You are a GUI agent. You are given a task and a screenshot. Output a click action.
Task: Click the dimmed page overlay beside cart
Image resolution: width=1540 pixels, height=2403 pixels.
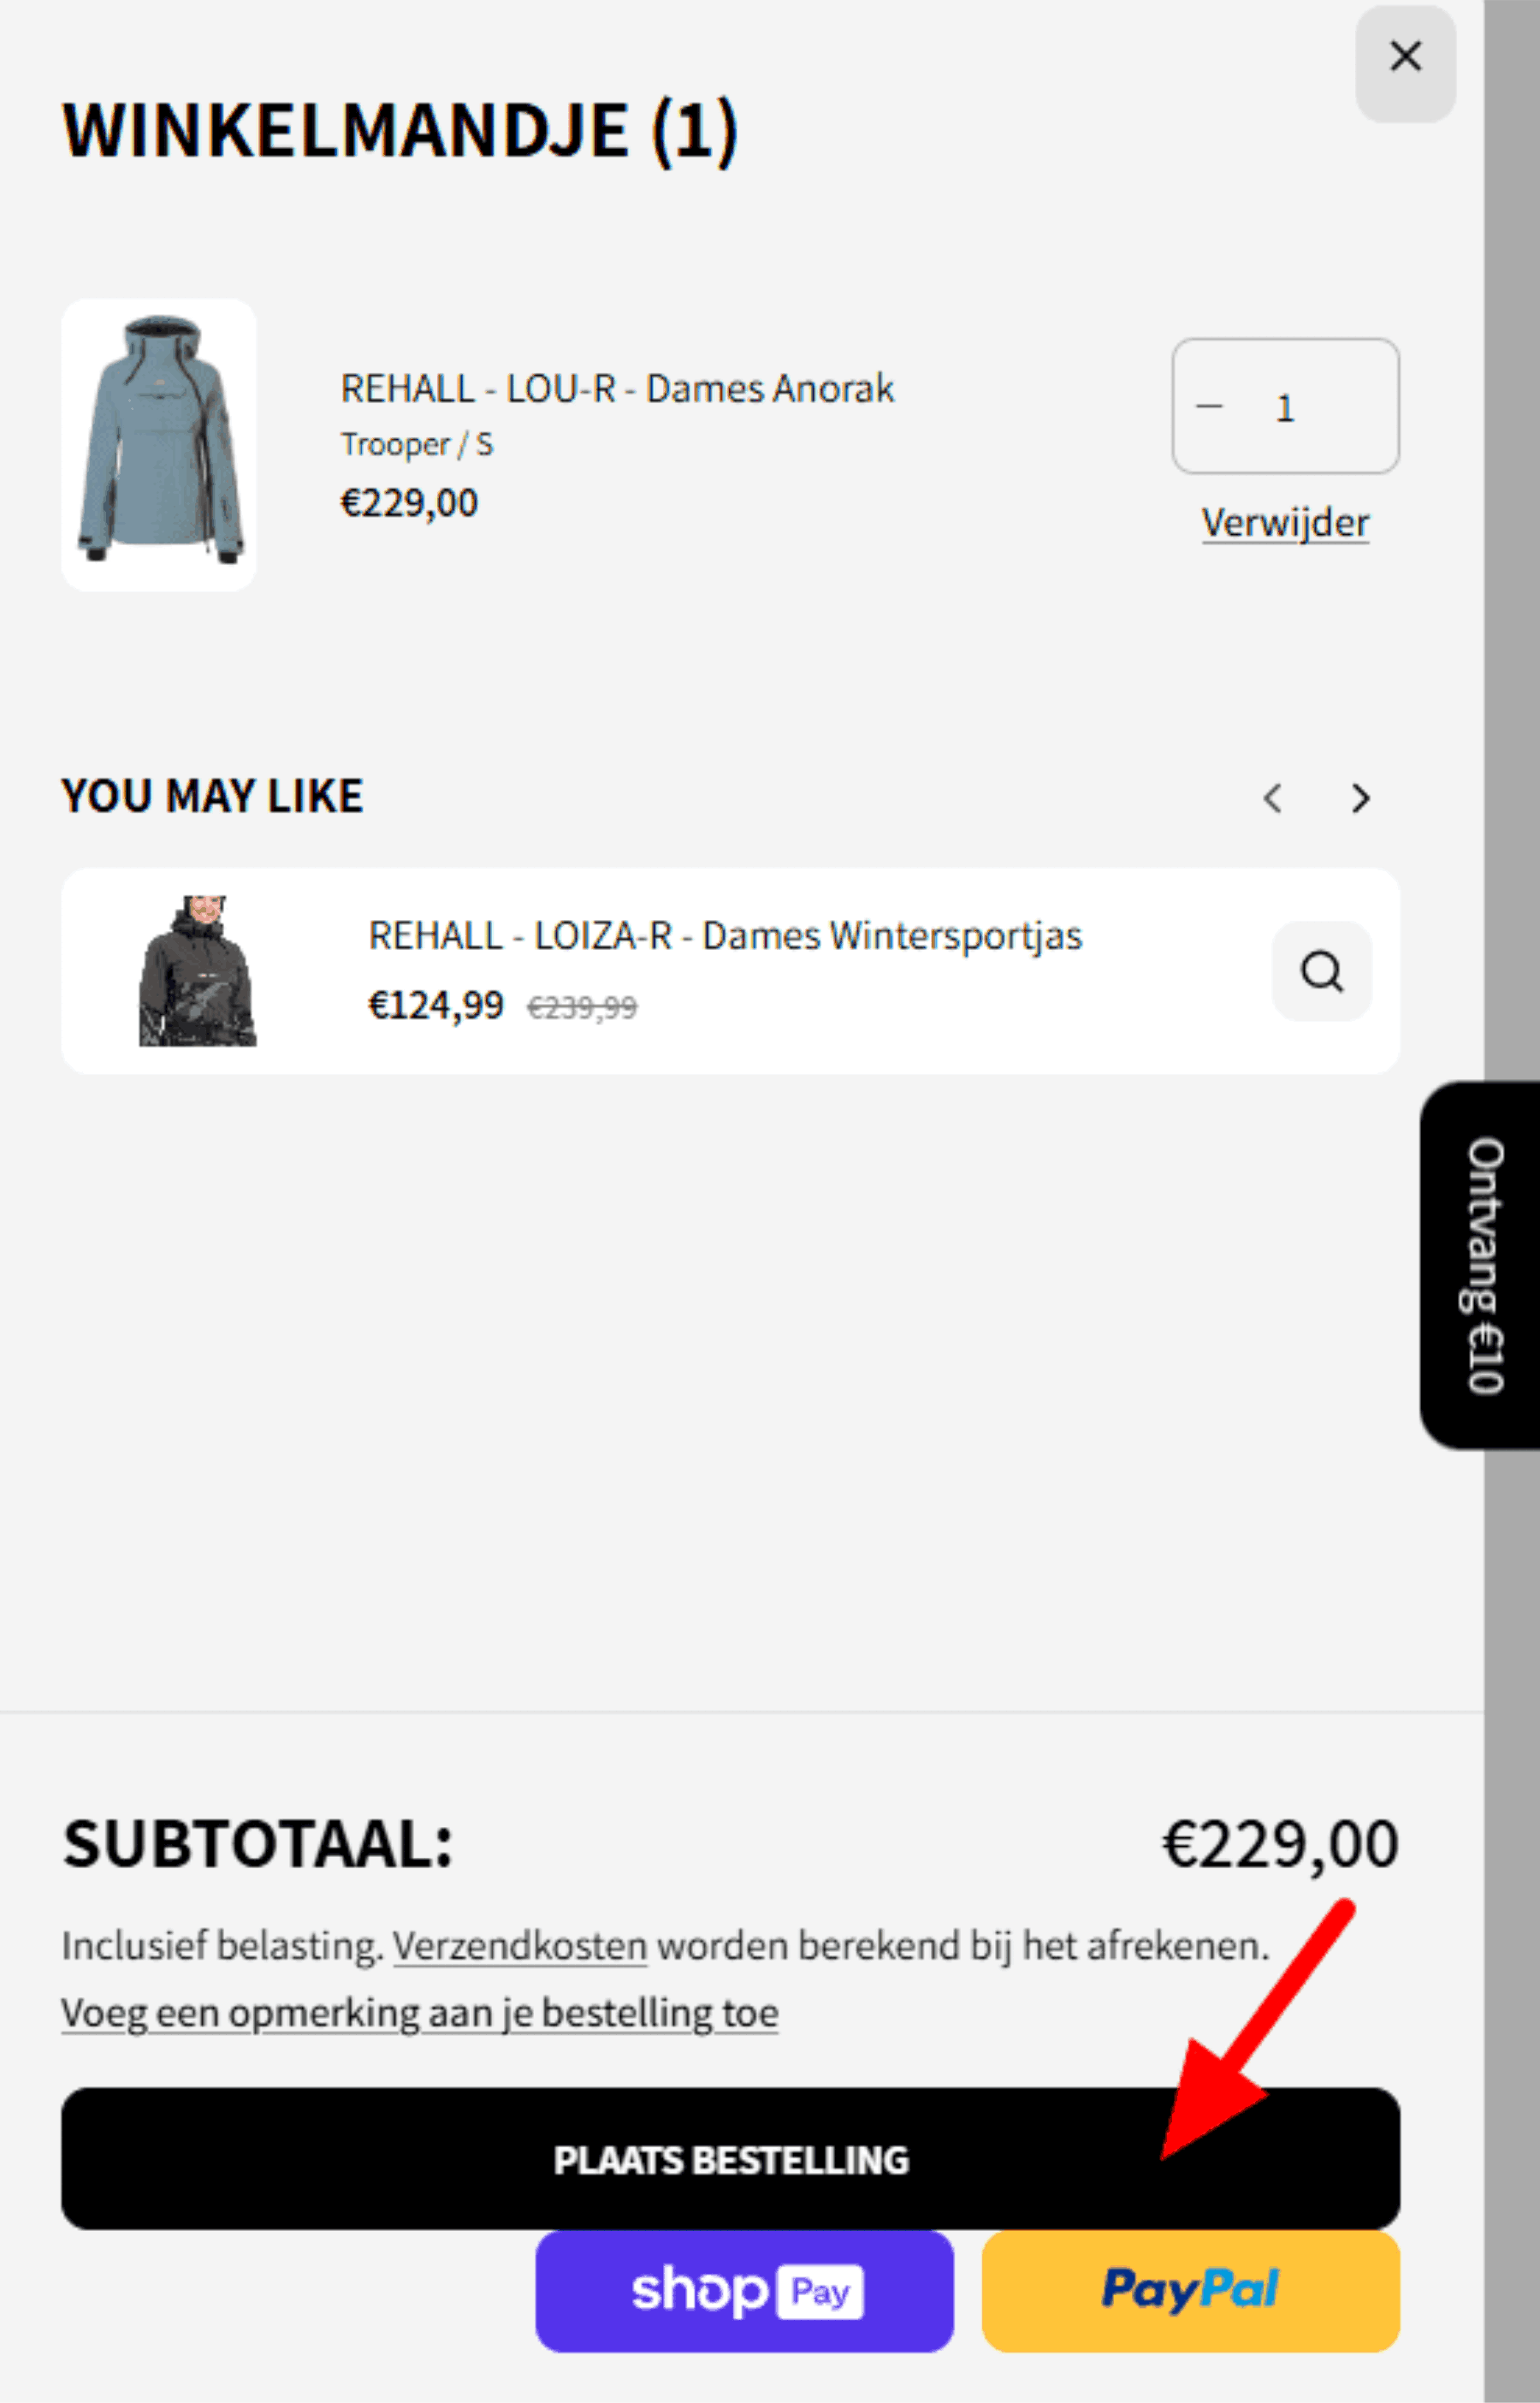pos(1512,600)
